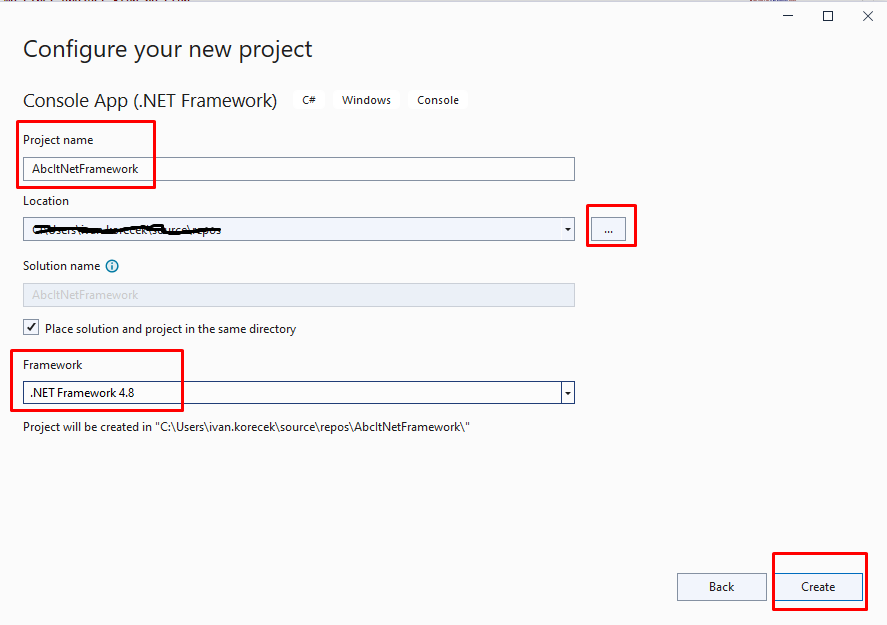
Task: Minimize the project configuration window
Action: coord(783,16)
